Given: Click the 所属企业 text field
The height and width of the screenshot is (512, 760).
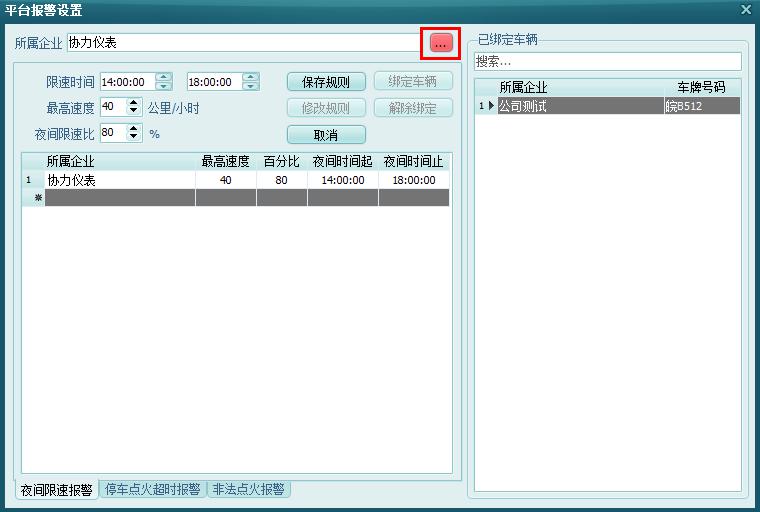Looking at the screenshot, I should click(x=245, y=43).
